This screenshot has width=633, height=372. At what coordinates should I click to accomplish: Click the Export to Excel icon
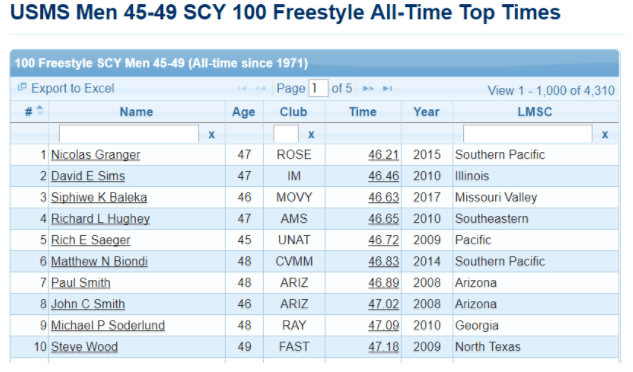(x=22, y=87)
